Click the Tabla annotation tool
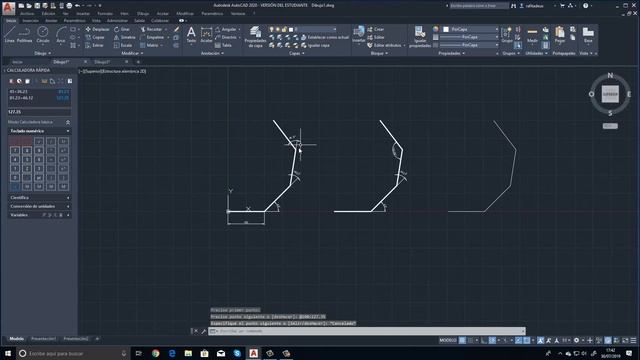 coord(223,45)
